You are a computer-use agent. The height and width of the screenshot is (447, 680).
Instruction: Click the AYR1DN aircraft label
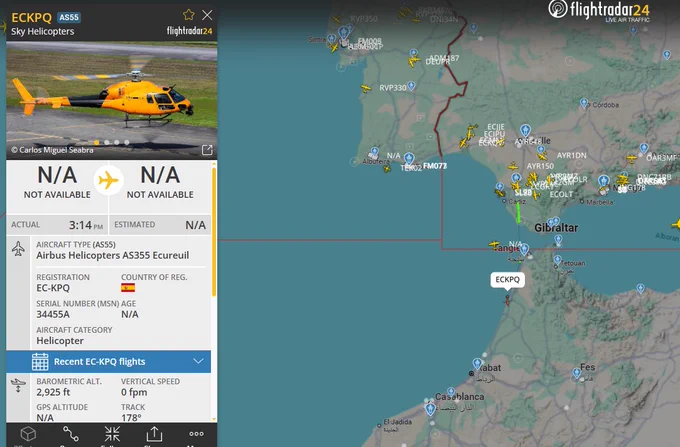tap(572, 155)
